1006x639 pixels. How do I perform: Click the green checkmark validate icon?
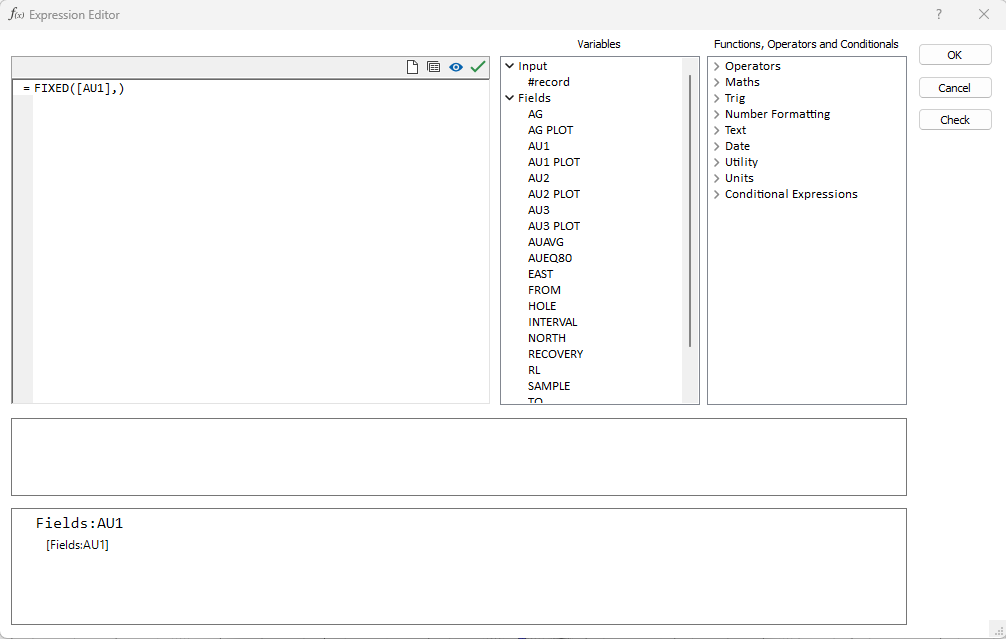pyautogui.click(x=478, y=67)
